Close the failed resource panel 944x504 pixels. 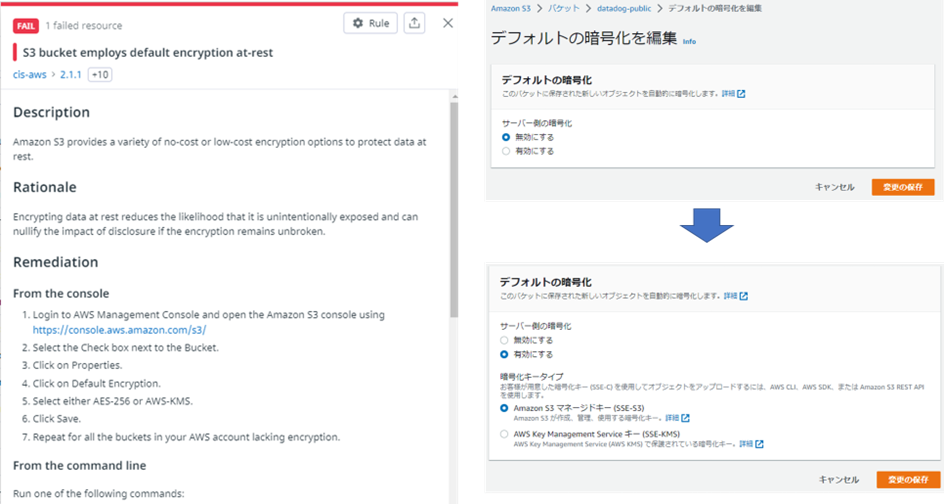(x=448, y=23)
